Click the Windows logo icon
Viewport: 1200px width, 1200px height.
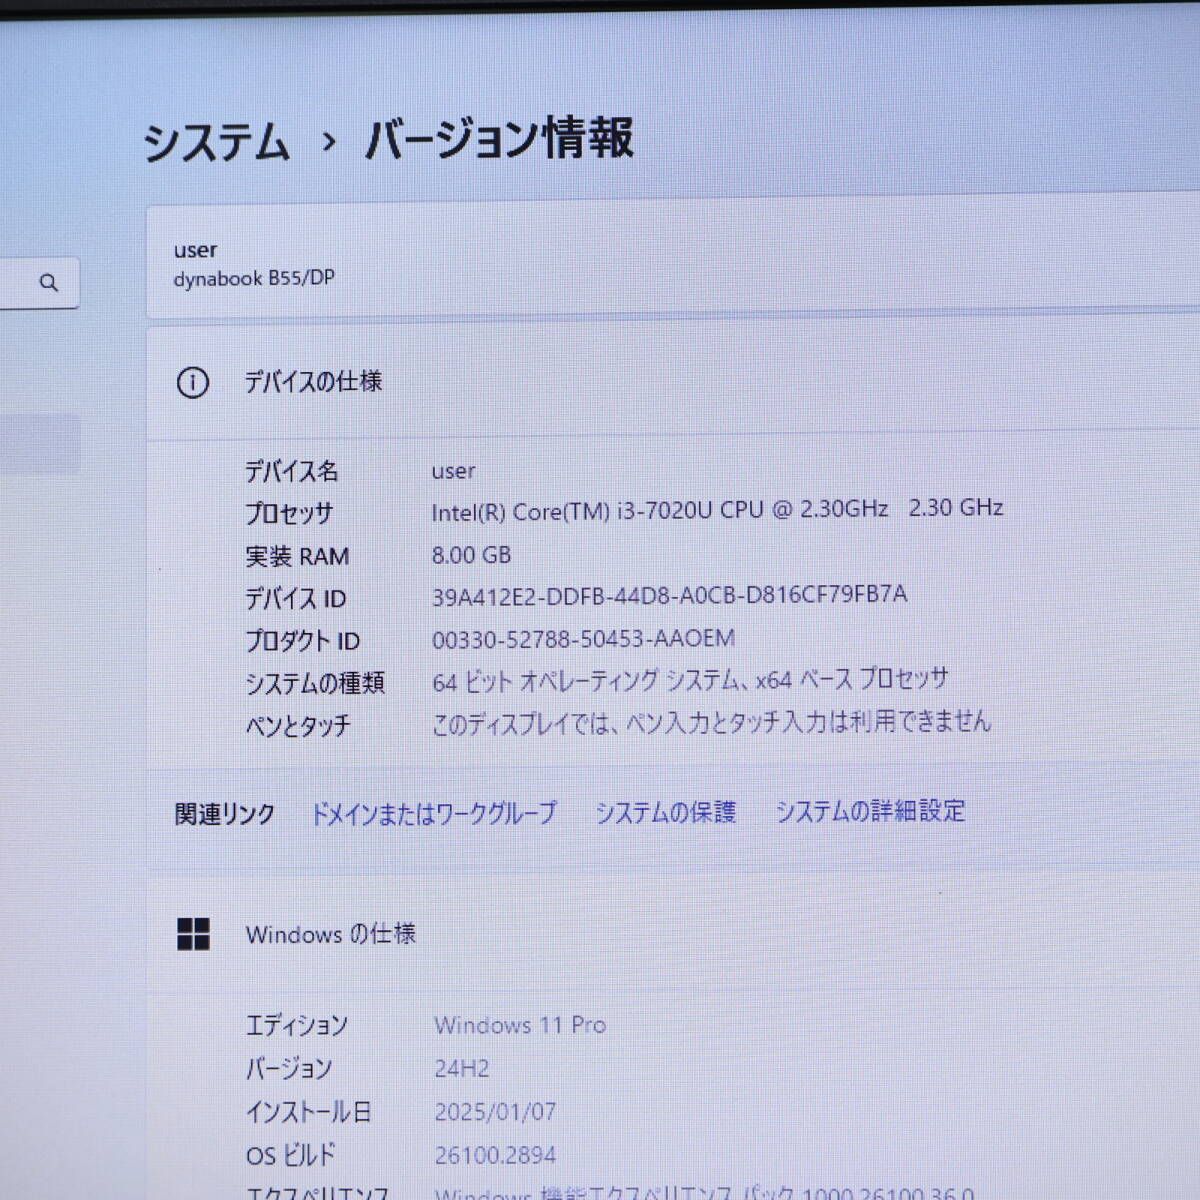point(193,934)
